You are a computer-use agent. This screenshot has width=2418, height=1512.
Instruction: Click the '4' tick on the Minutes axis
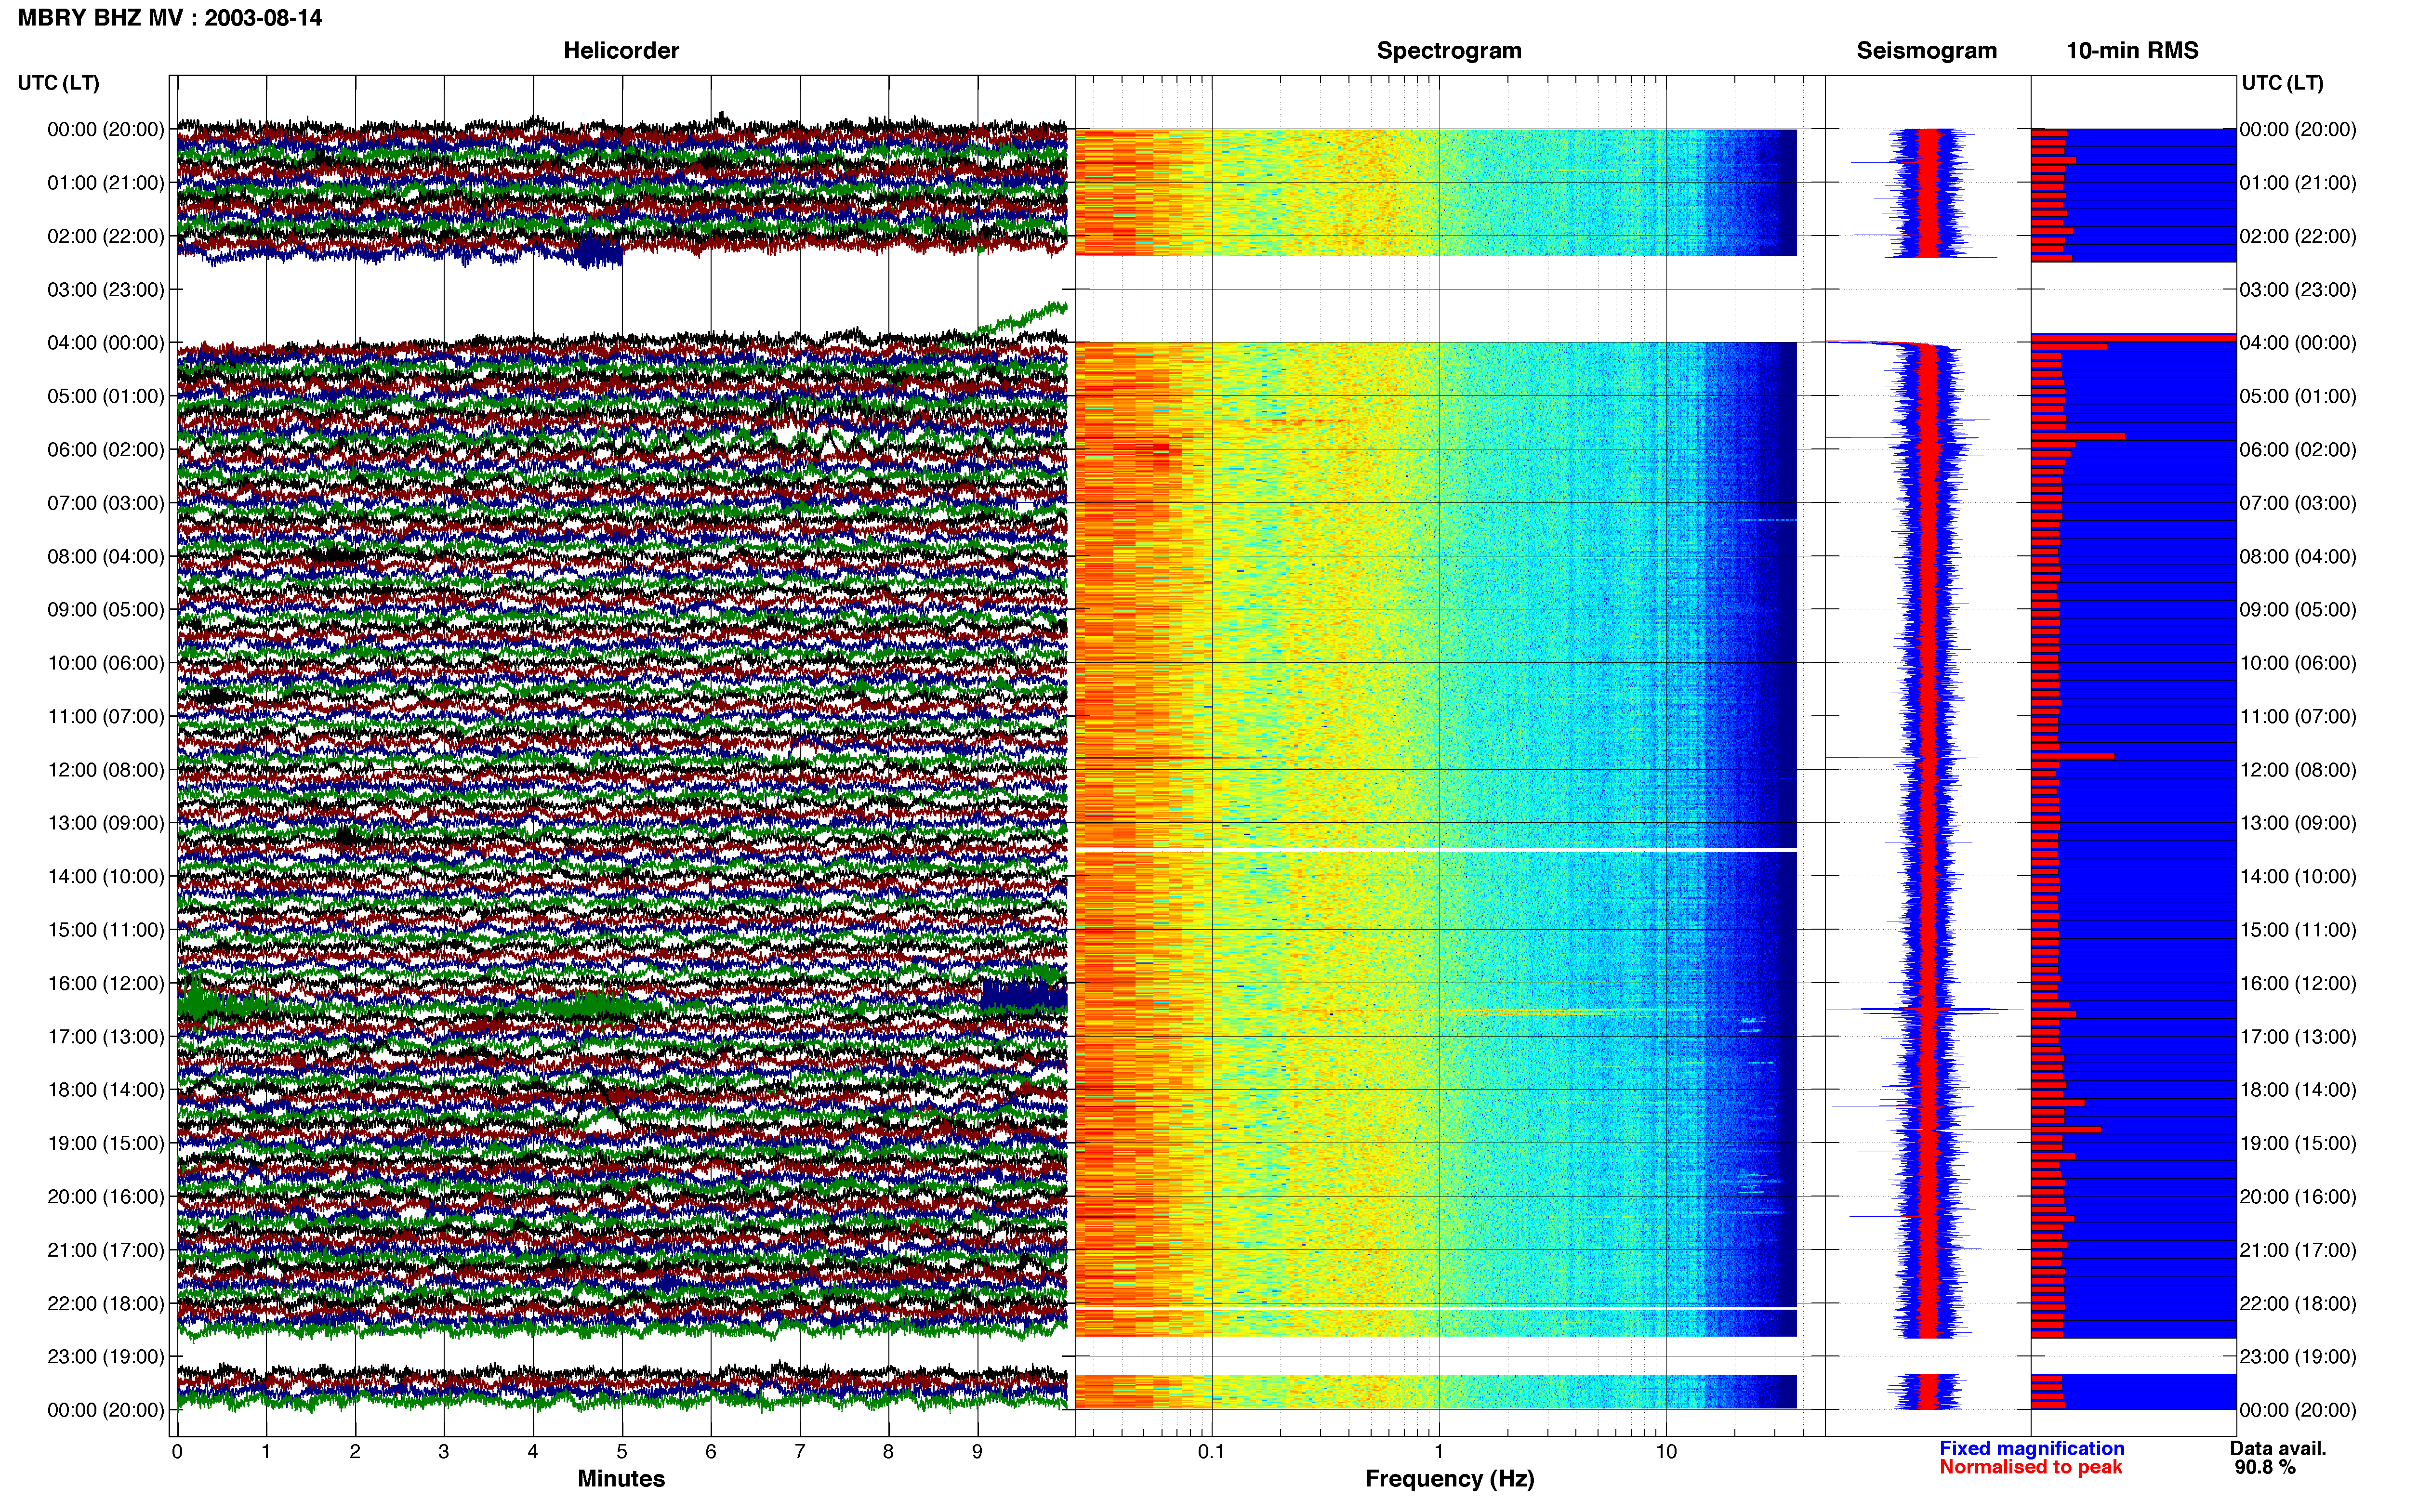pyautogui.click(x=533, y=1452)
